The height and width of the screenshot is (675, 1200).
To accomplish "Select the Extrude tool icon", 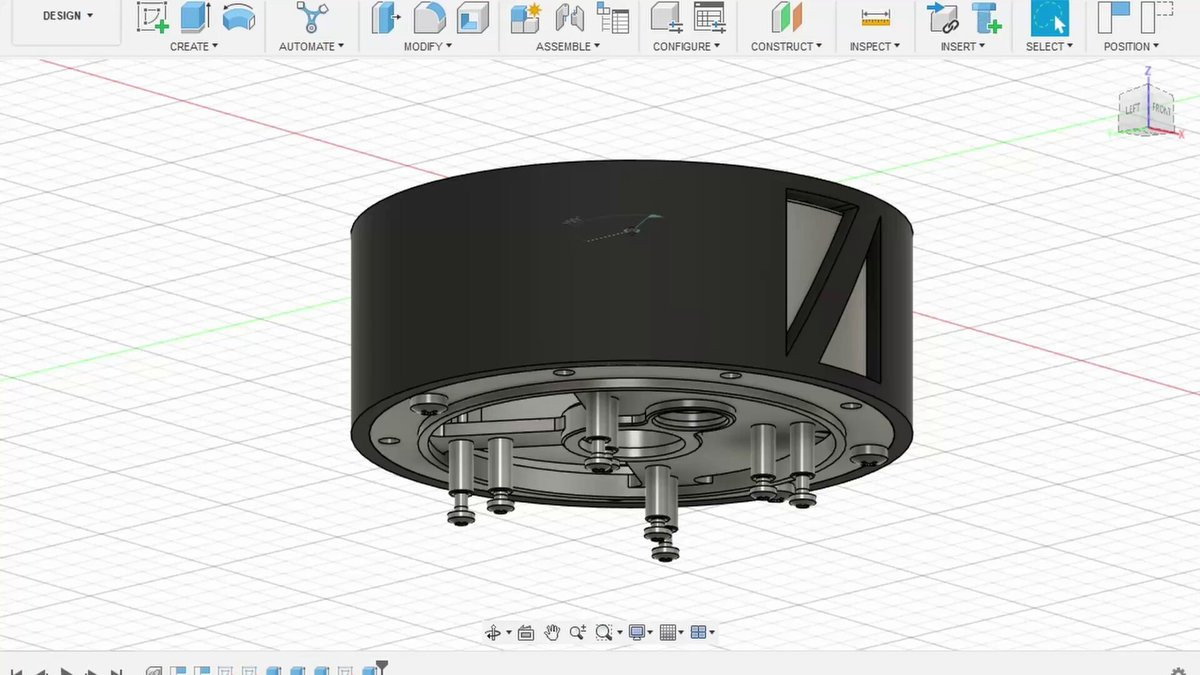I will tap(195, 18).
